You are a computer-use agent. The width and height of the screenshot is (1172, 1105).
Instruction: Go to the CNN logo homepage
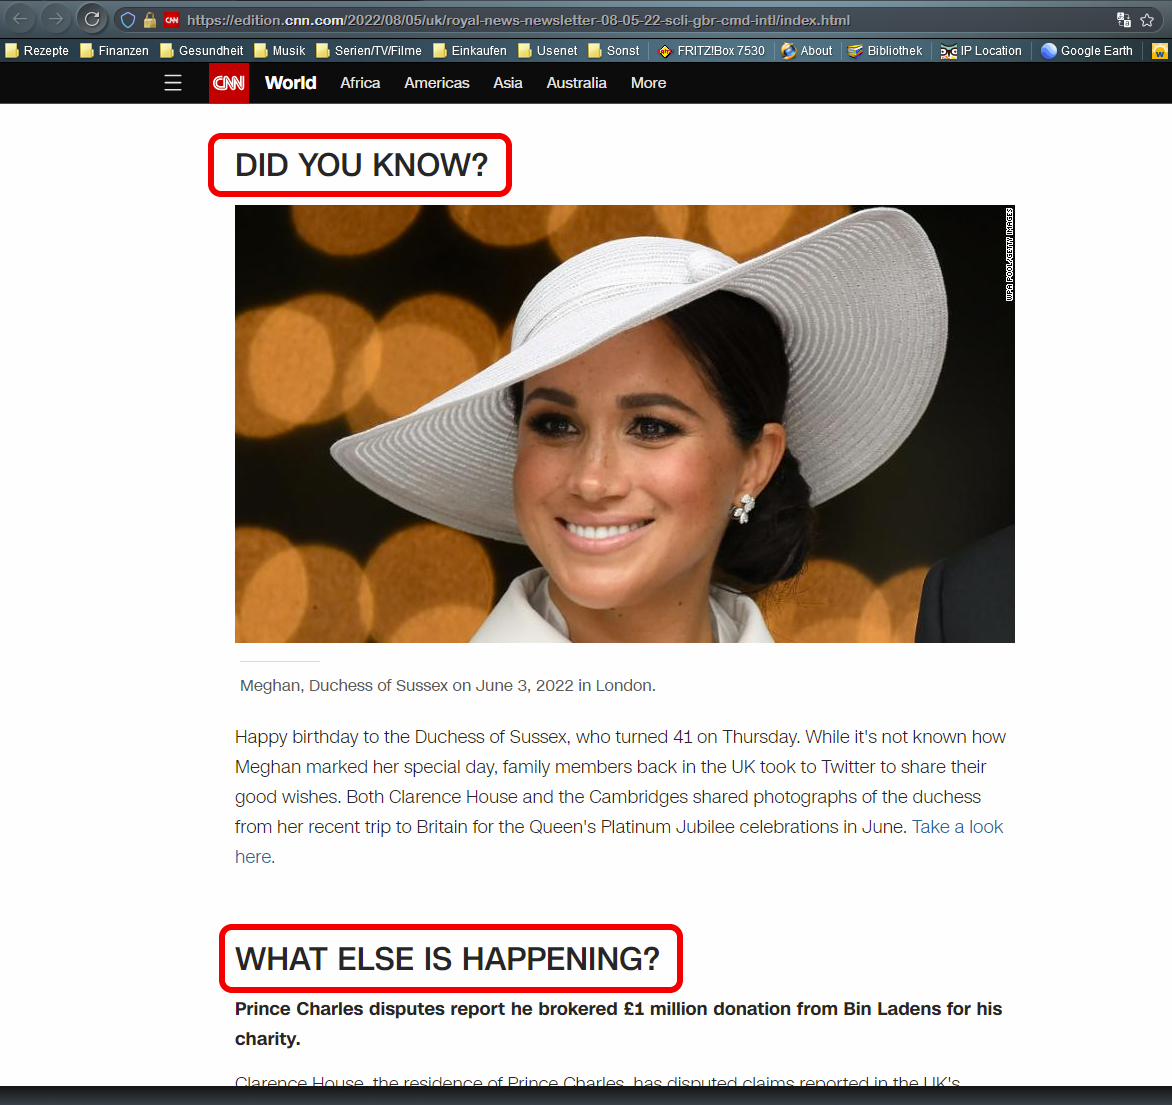(229, 83)
